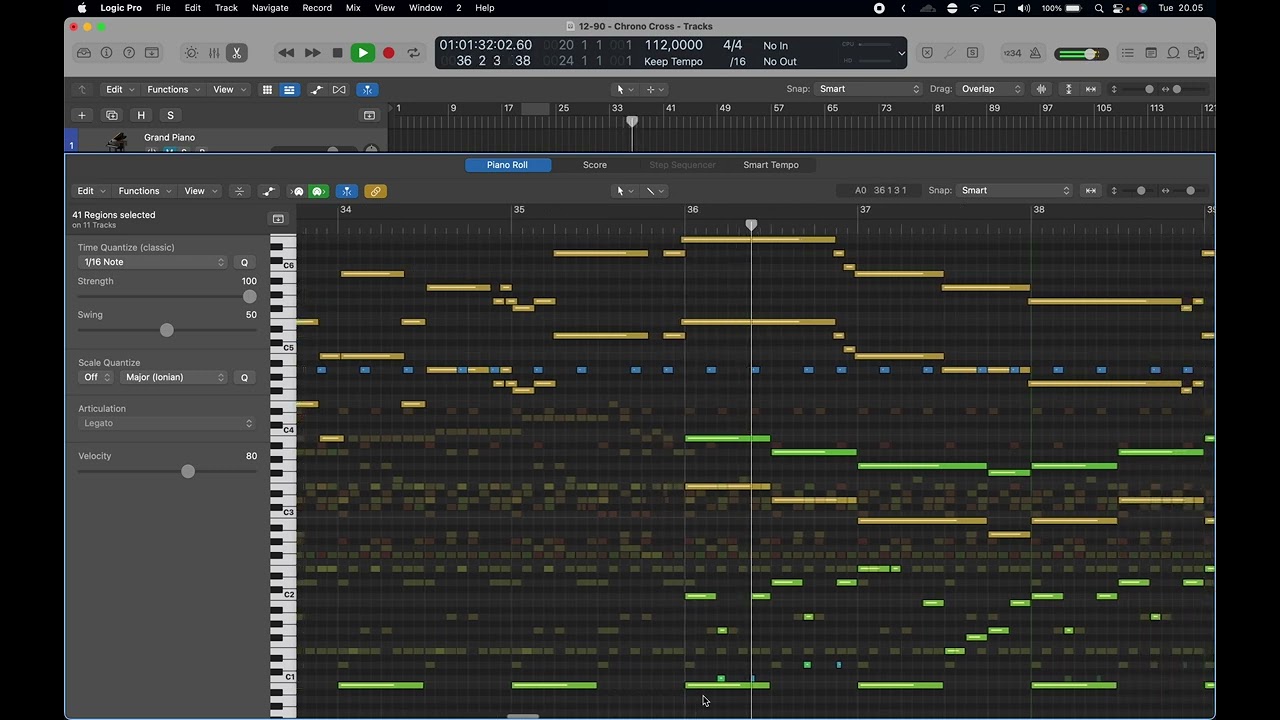Click the Fast Forward transport button

point(312,53)
